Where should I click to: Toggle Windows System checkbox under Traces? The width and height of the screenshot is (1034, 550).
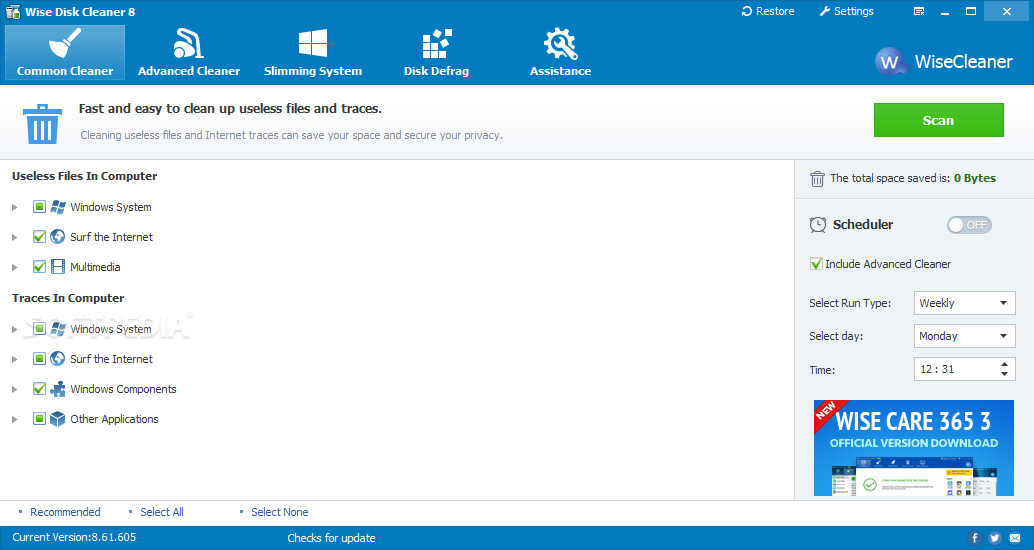40,329
